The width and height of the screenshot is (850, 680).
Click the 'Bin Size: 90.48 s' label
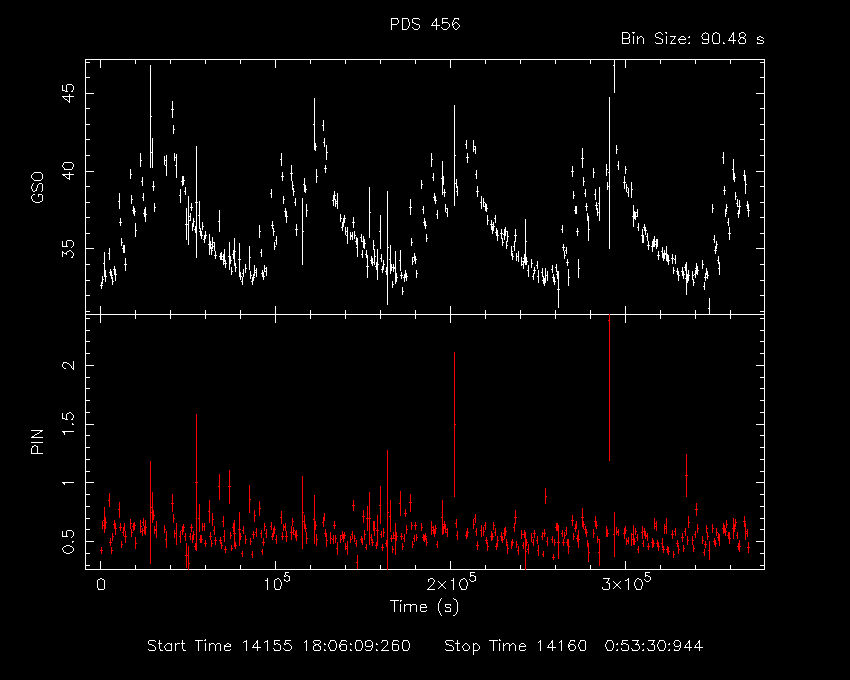[692, 39]
